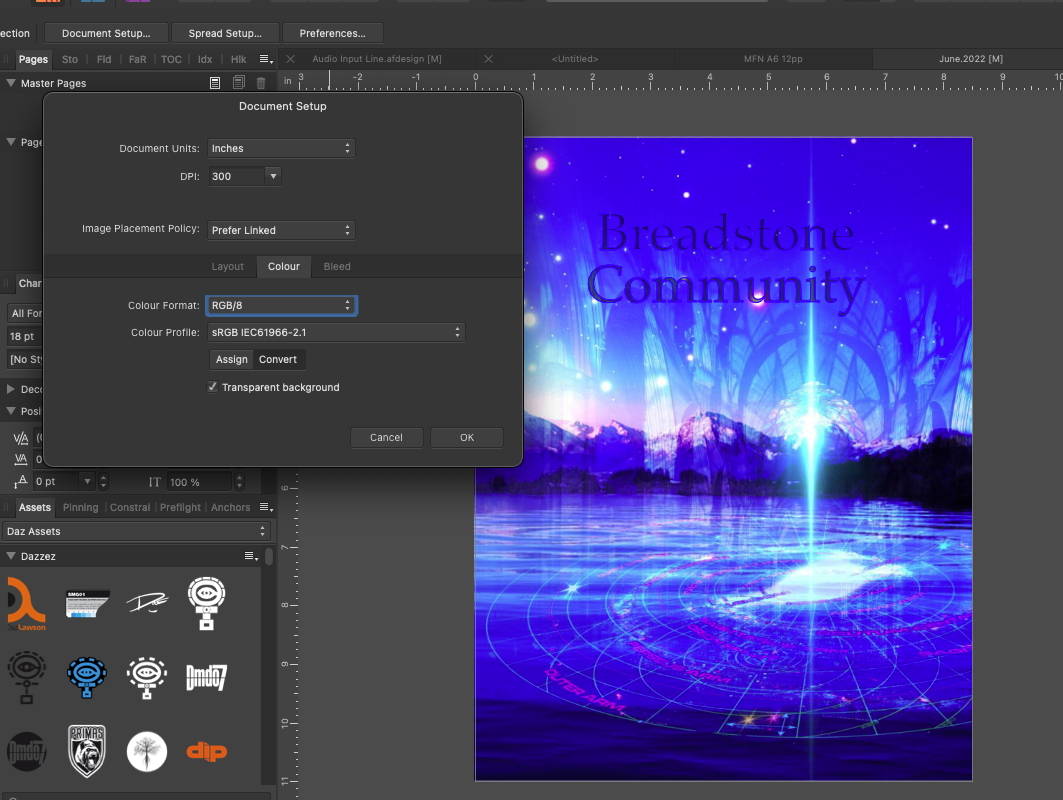Select the white circle tree asset
Screen dimensions: 1063x800
pyautogui.click(x=146, y=751)
